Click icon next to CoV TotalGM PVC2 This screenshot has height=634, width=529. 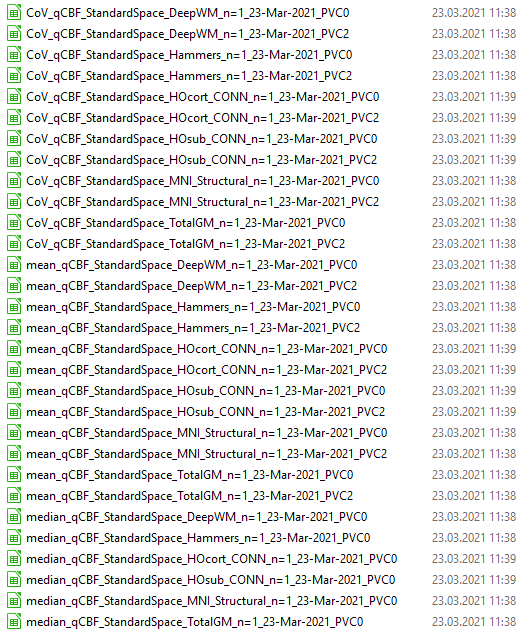[x=14, y=244]
